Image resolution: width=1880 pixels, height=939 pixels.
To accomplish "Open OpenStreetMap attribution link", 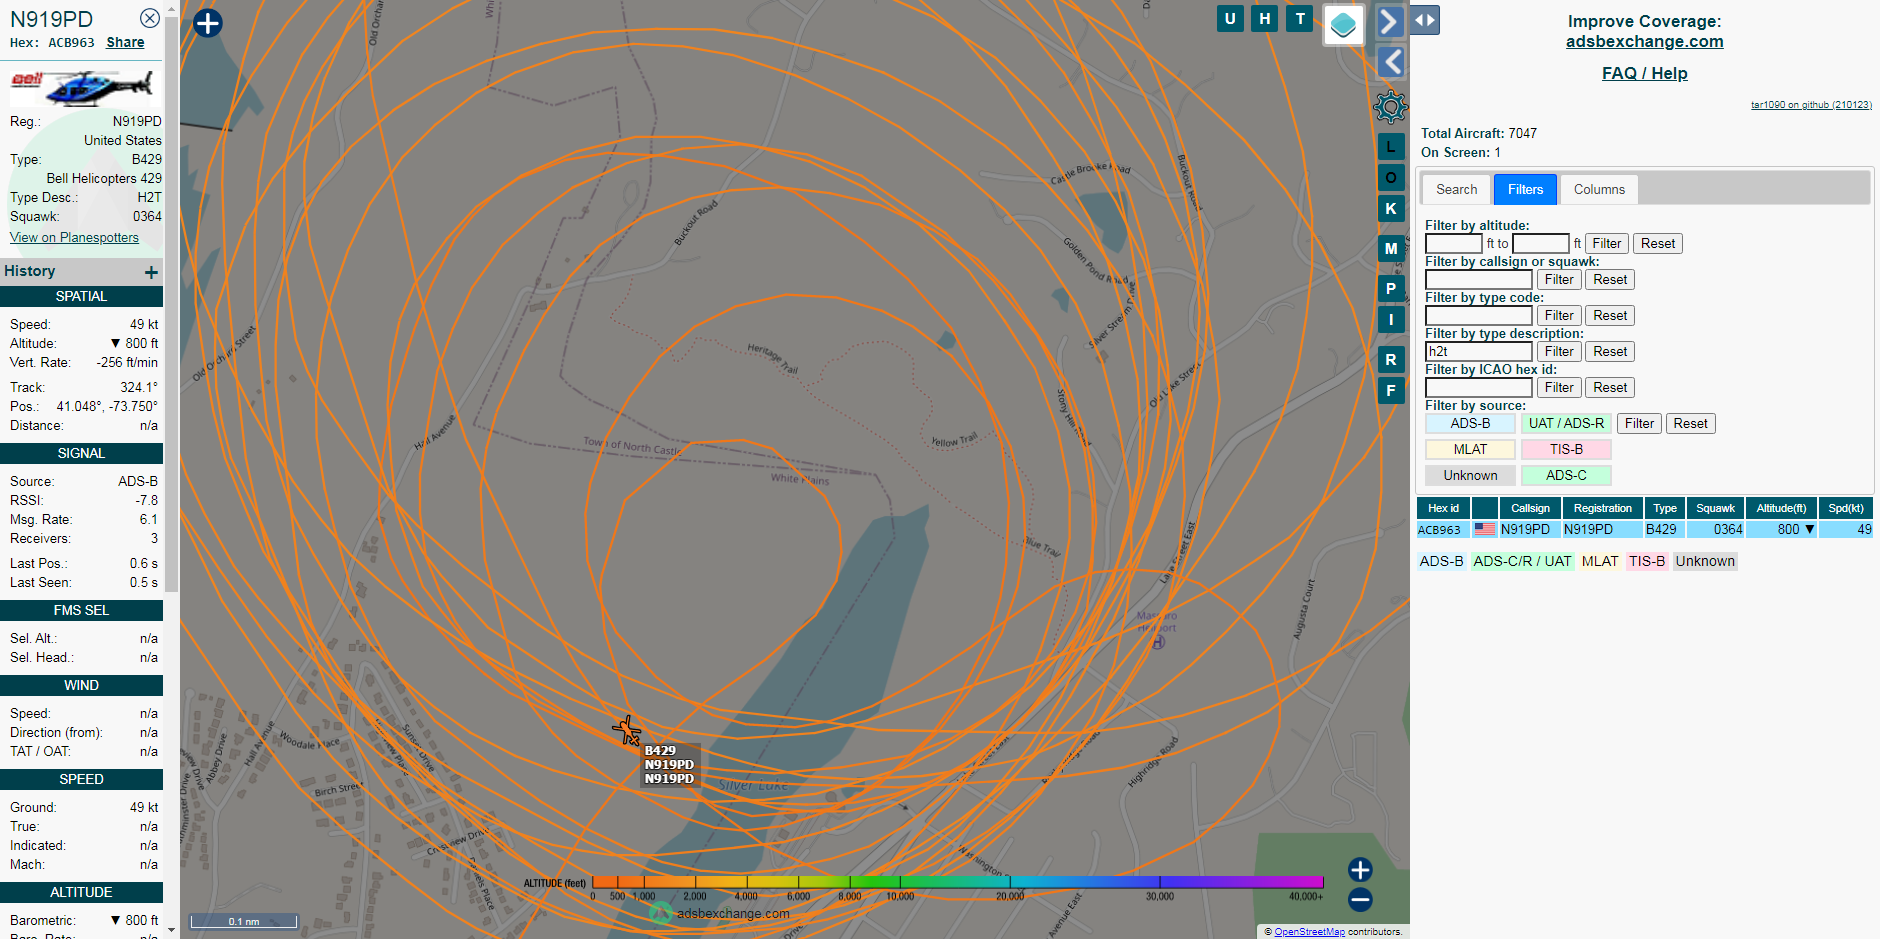I will coord(1309,932).
